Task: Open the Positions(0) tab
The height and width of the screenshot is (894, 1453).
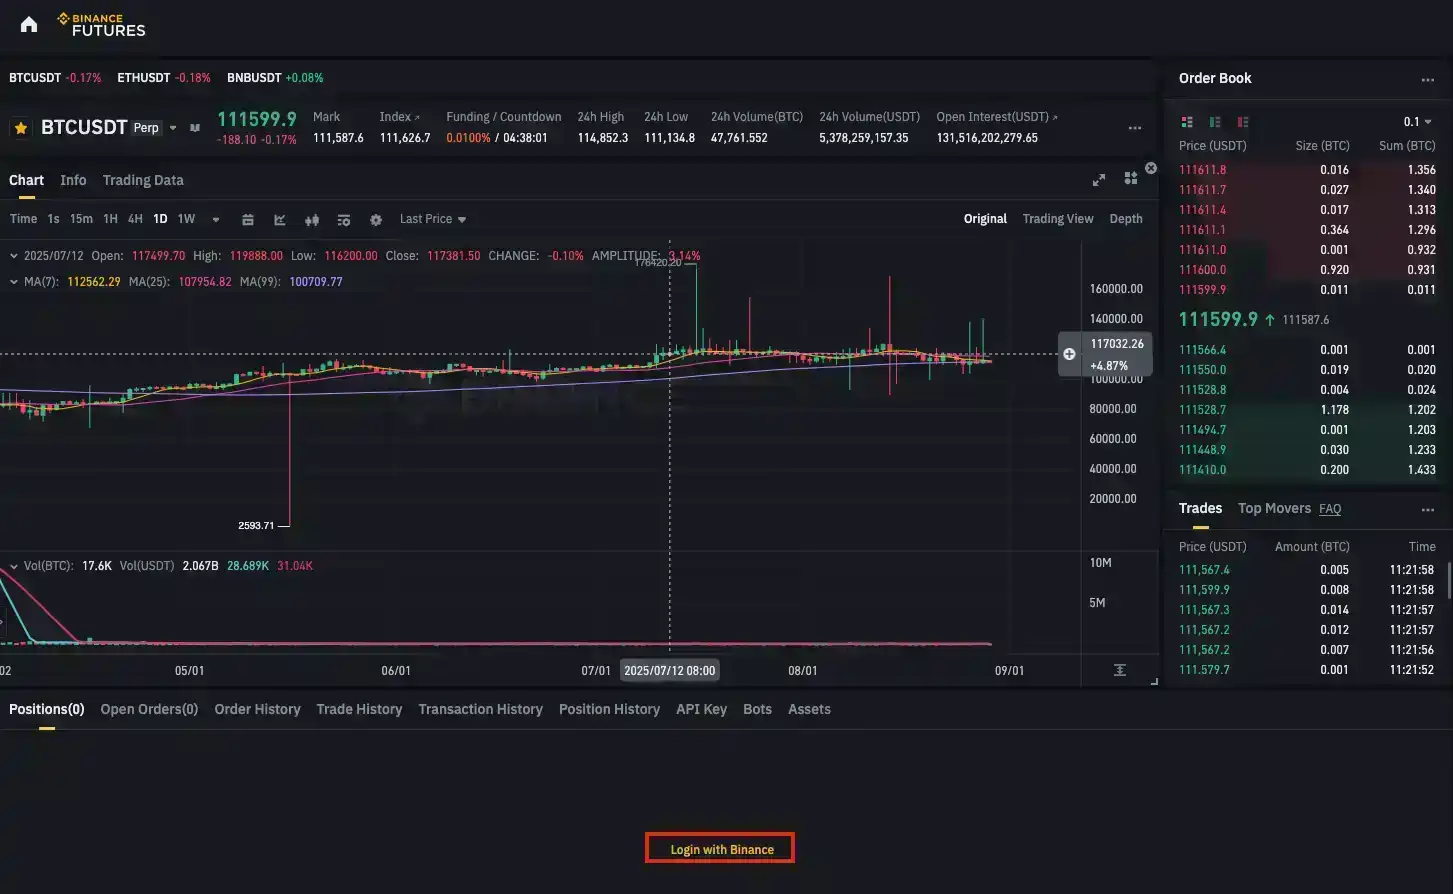Action: click(x=47, y=709)
